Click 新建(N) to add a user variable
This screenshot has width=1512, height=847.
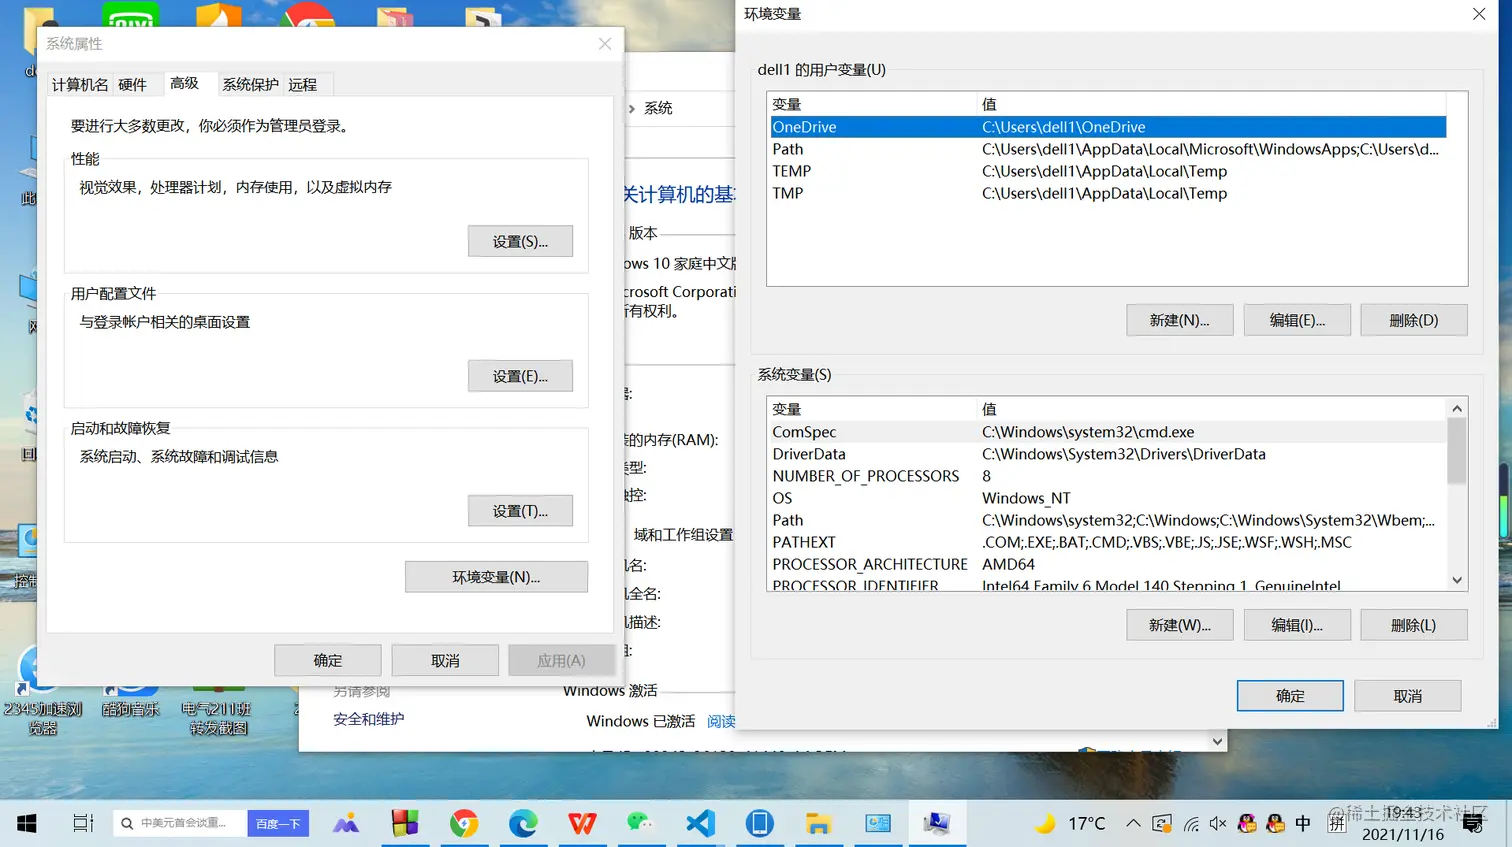[1179, 319]
